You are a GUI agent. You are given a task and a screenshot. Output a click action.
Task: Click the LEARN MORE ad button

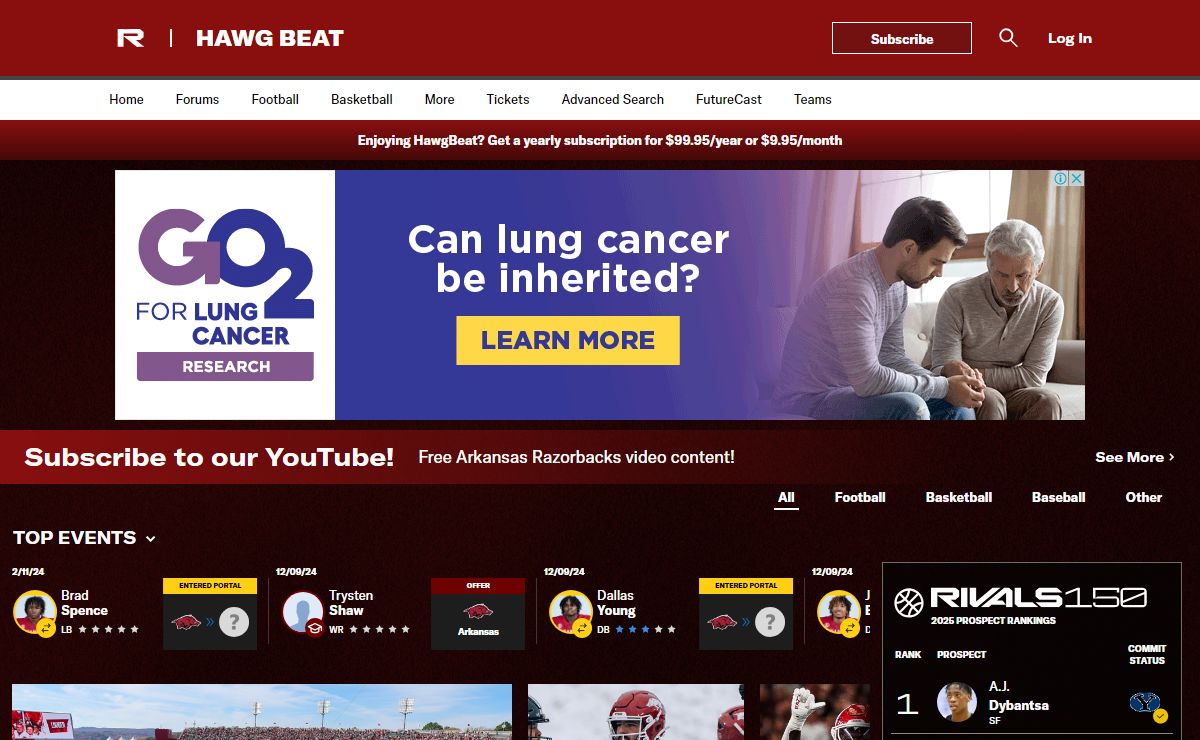click(568, 340)
